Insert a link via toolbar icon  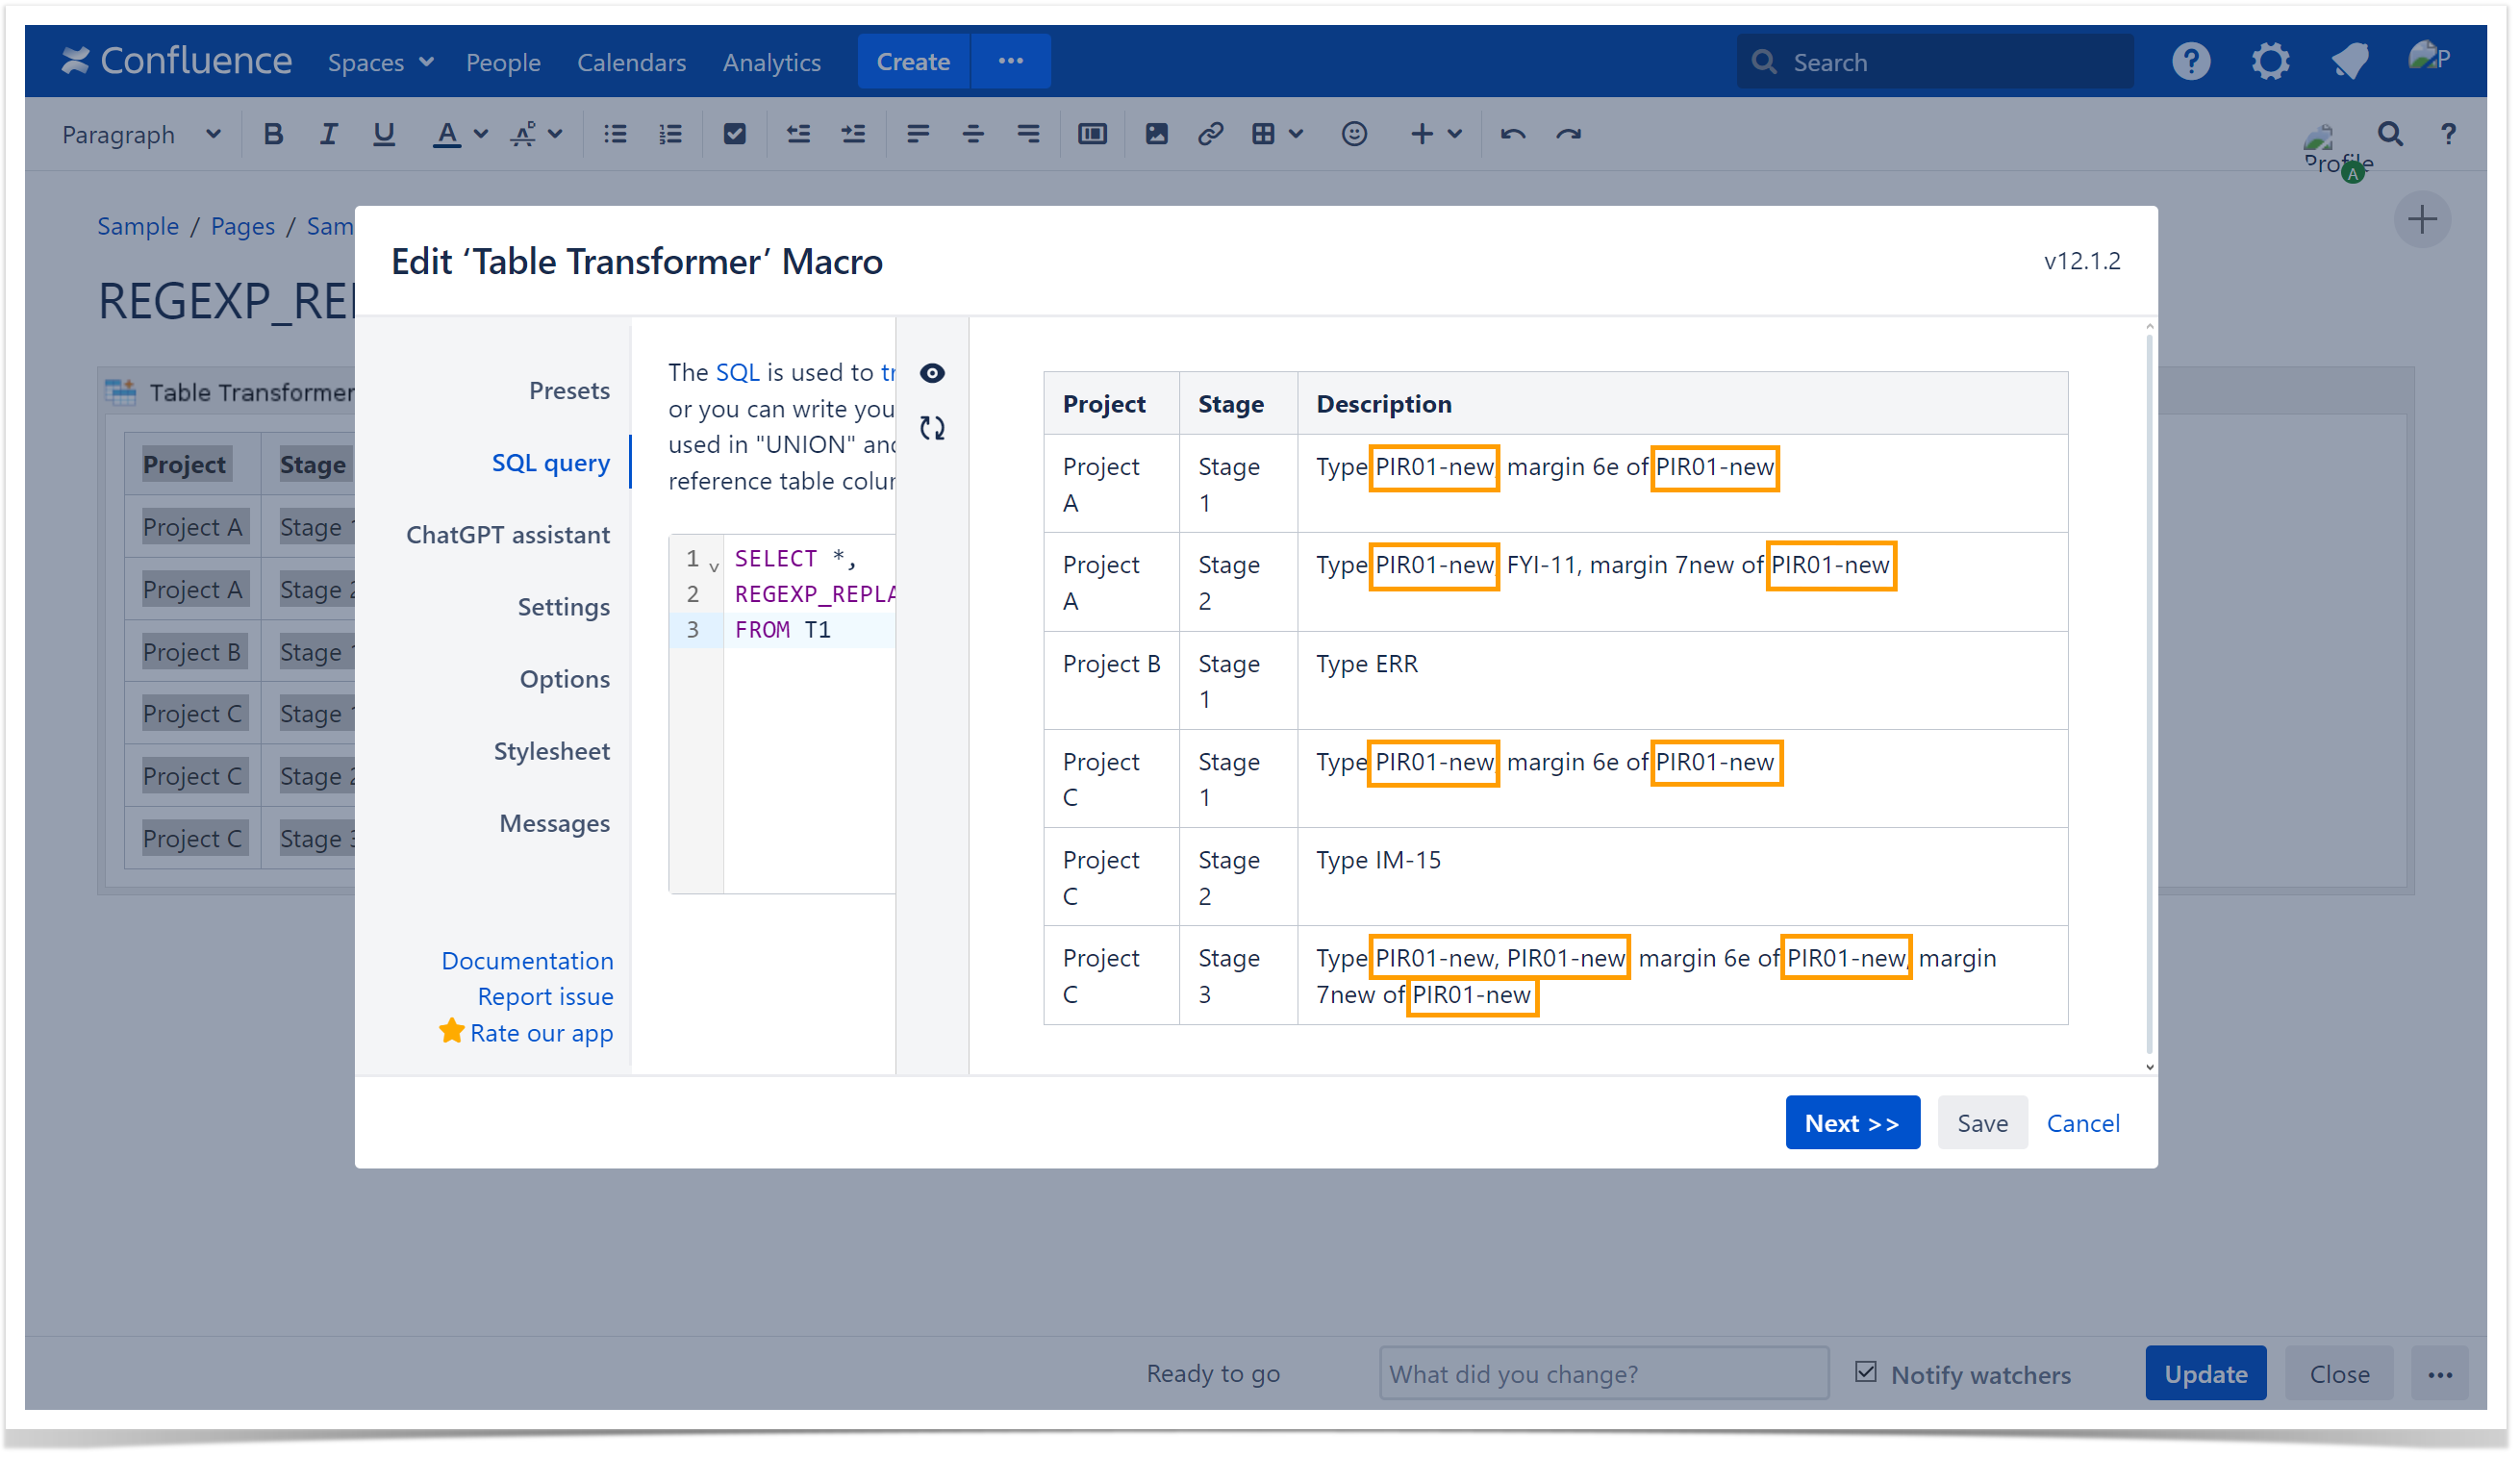click(x=1210, y=134)
